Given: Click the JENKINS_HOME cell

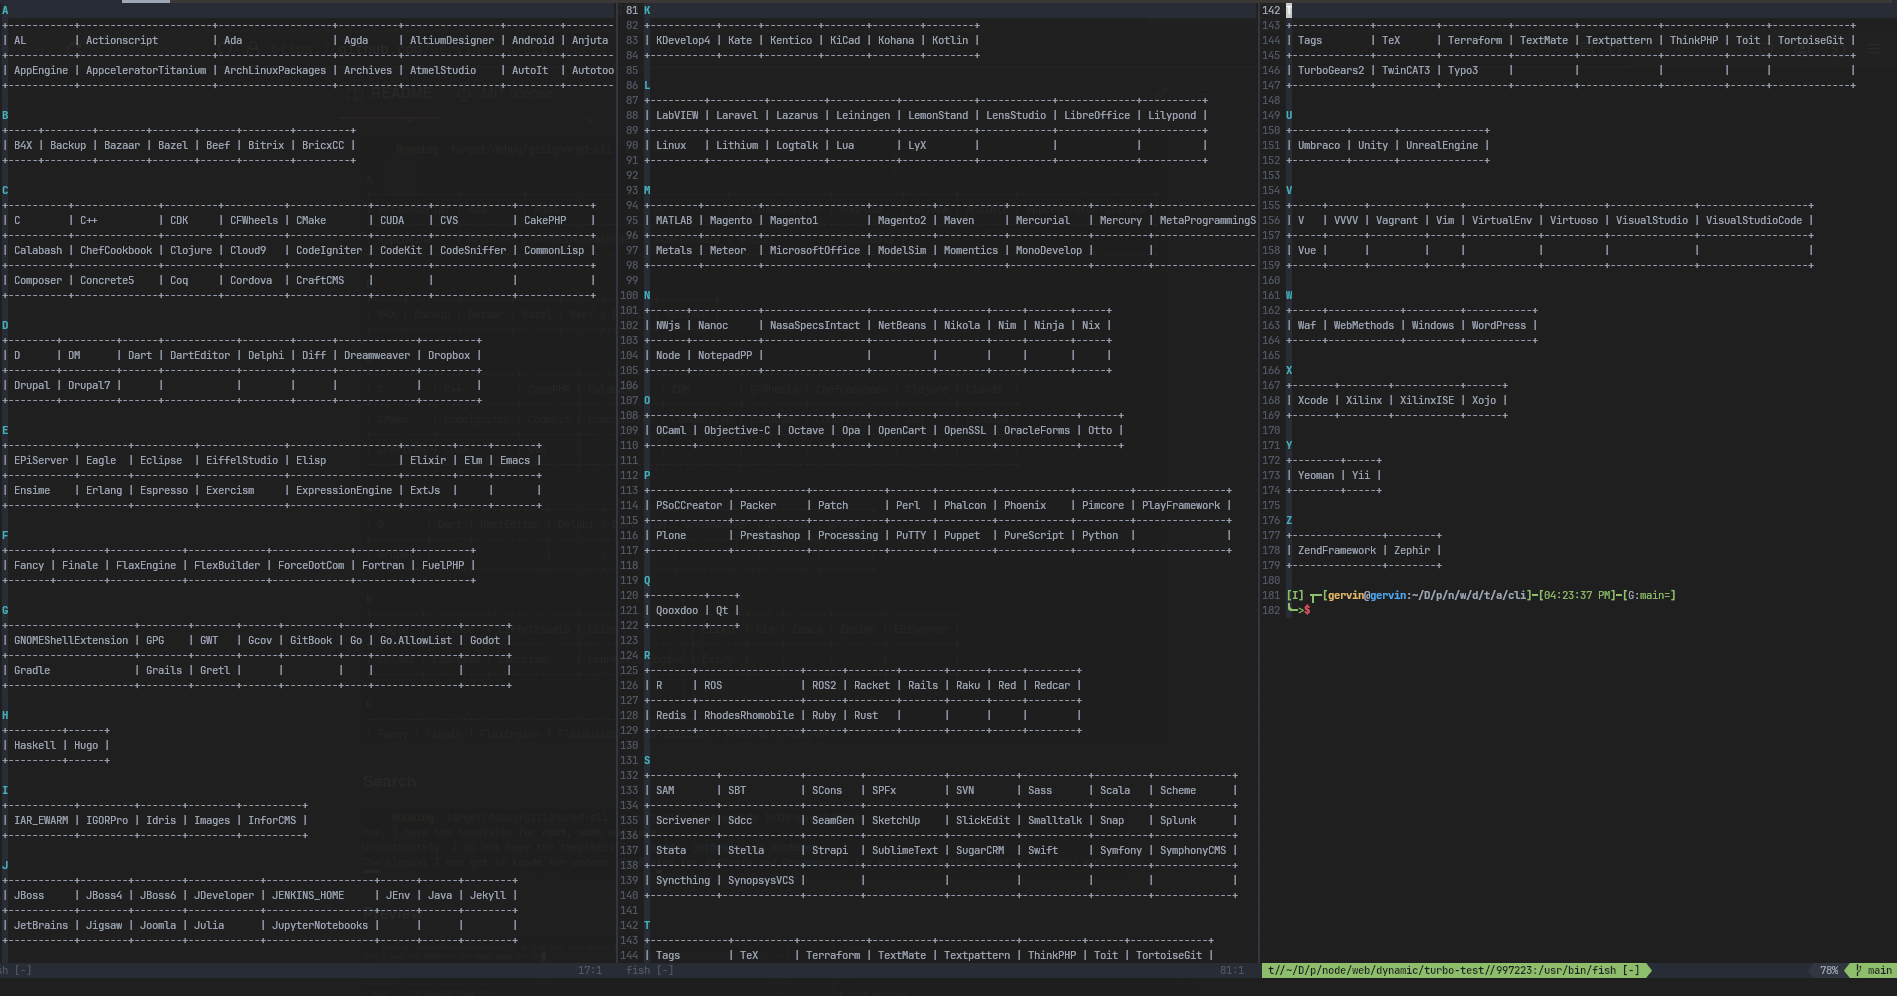Looking at the screenshot, I should [308, 895].
